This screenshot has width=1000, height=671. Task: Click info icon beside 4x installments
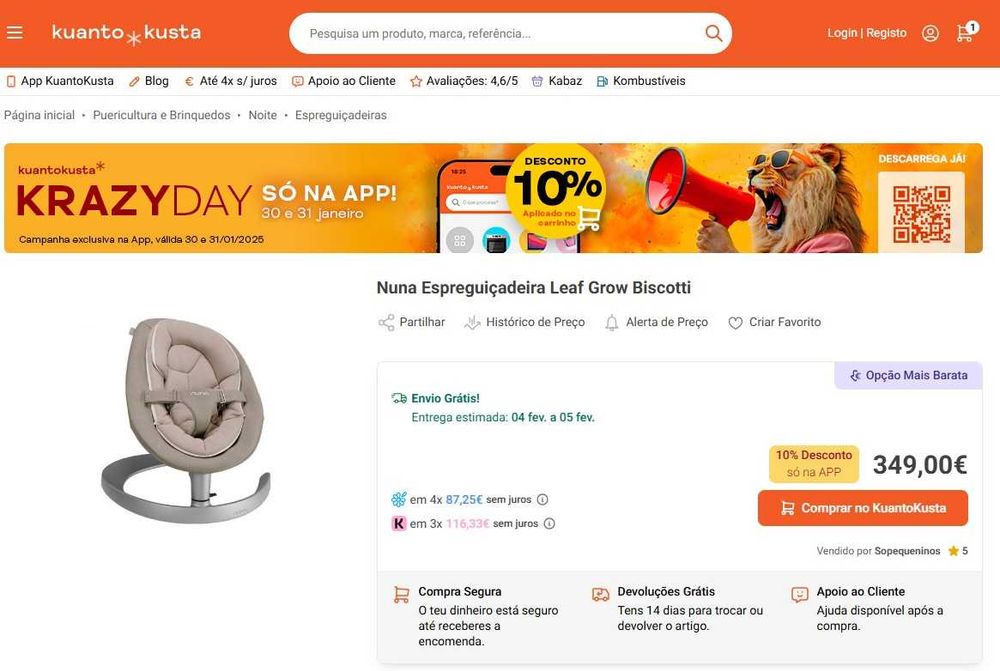click(x=543, y=499)
